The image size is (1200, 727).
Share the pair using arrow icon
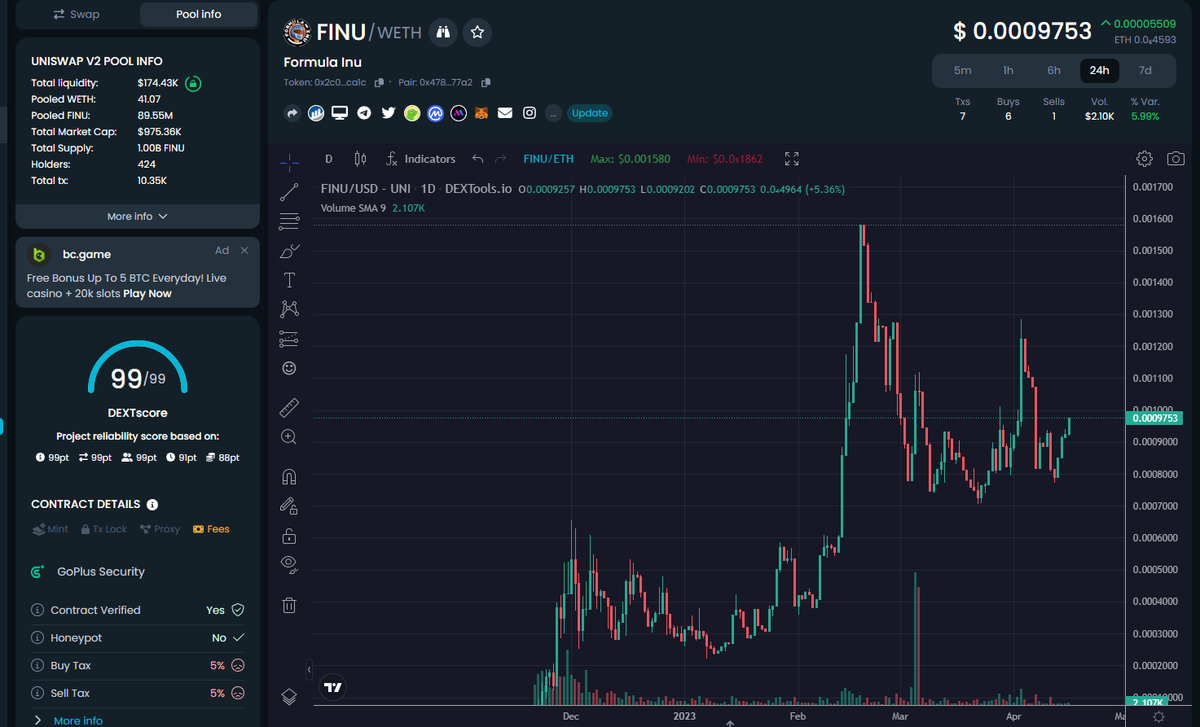293,113
